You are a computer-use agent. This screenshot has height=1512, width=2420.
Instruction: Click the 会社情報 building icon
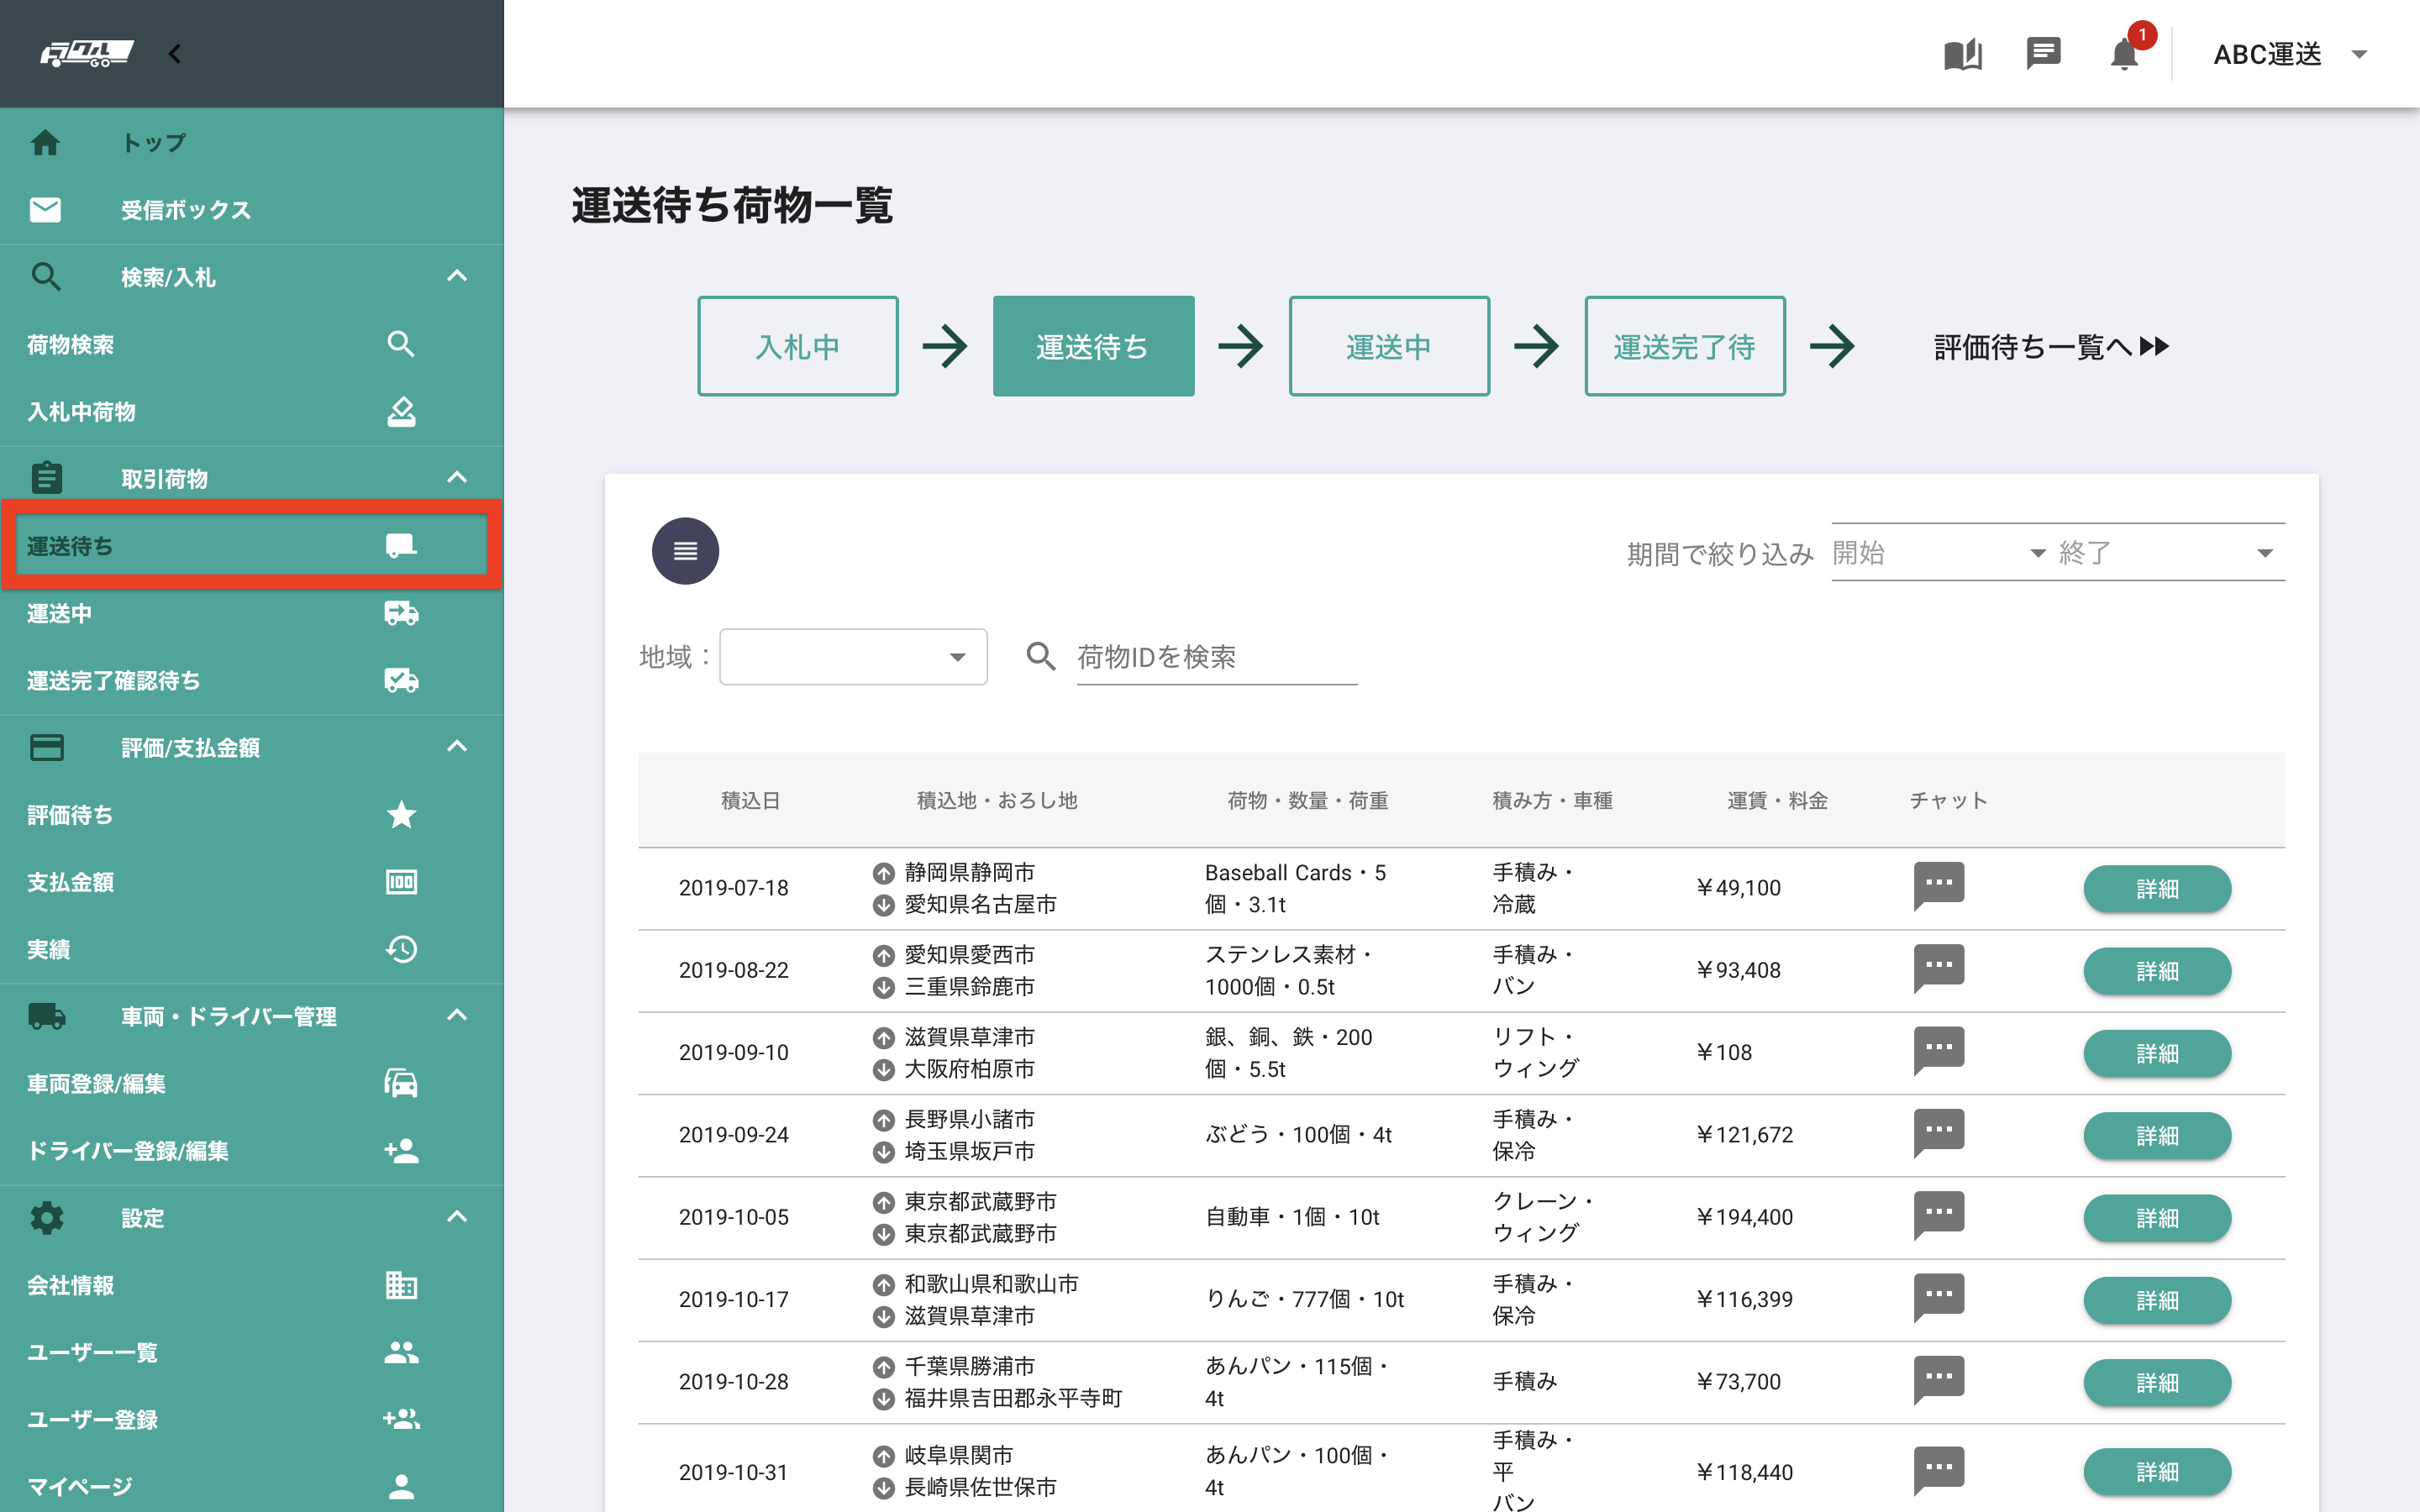[x=401, y=1285]
